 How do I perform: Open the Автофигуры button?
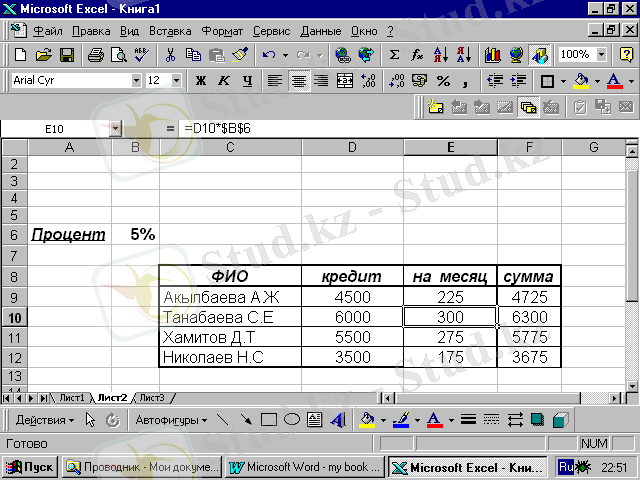[170, 420]
